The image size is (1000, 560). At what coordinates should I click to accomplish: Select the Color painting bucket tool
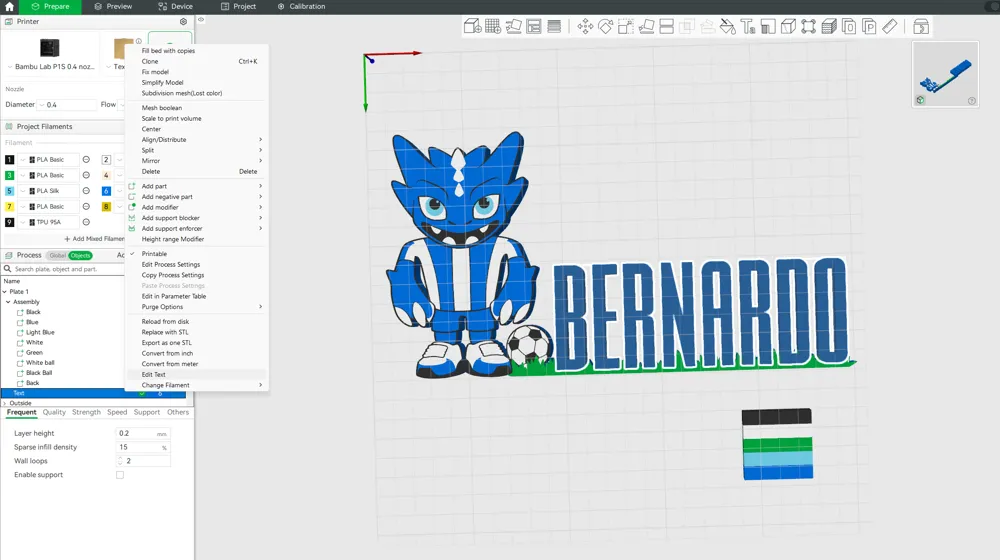pos(728,26)
